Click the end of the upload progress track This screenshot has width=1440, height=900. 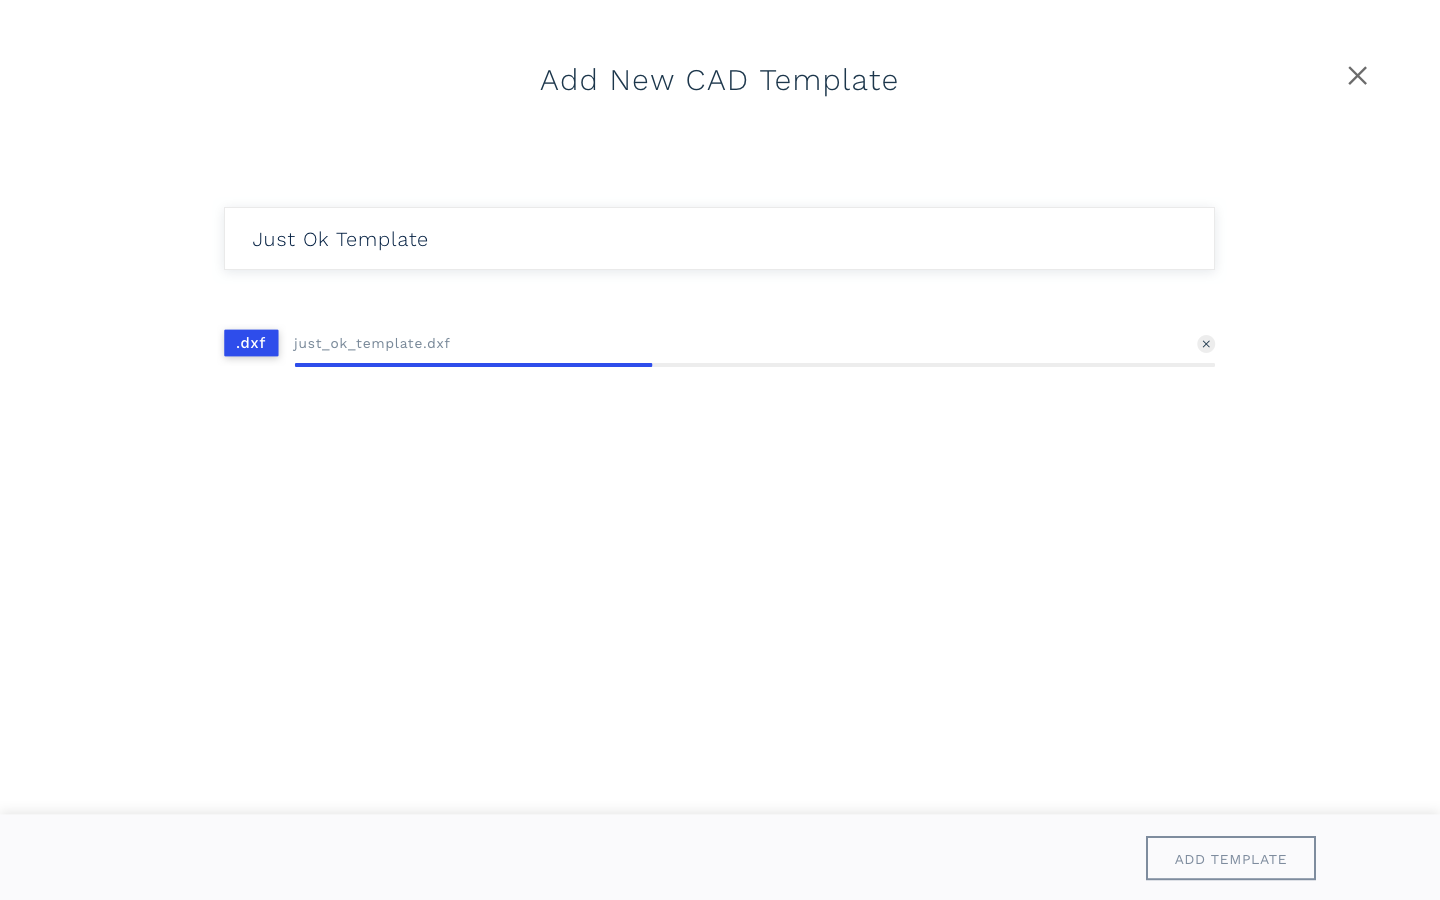1211,365
